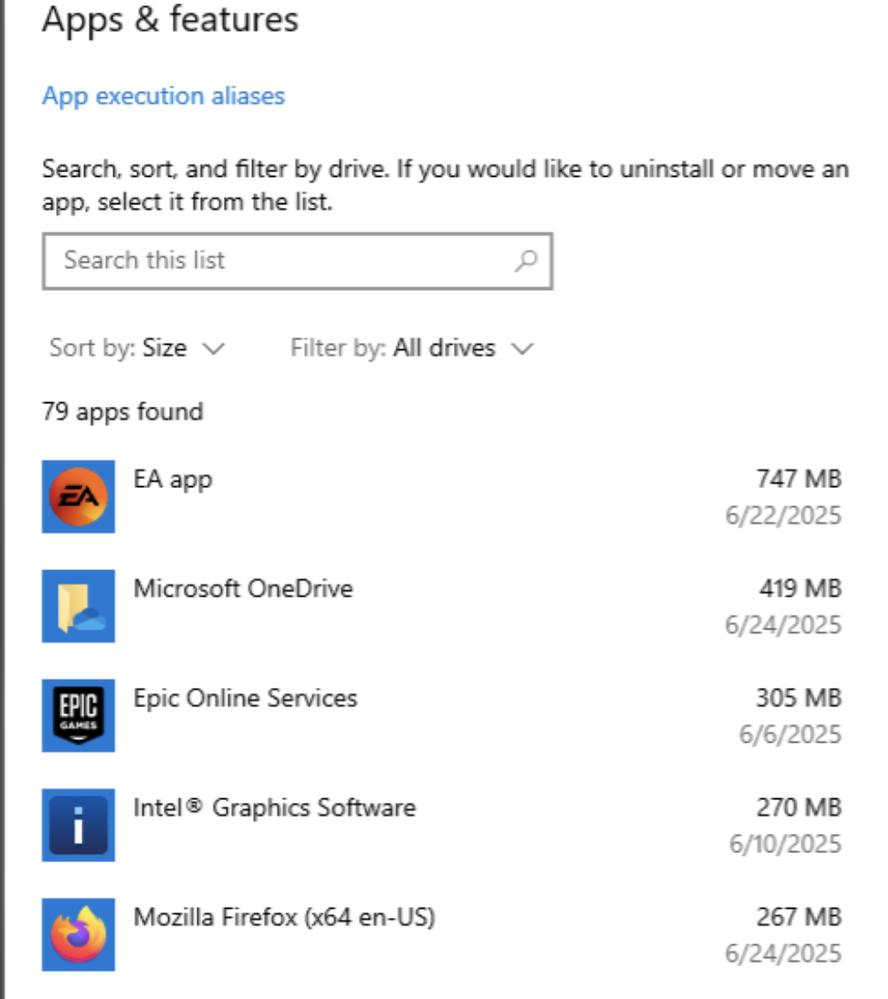Click the 79 apps found text
The height and width of the screenshot is (999, 888).
point(122,412)
